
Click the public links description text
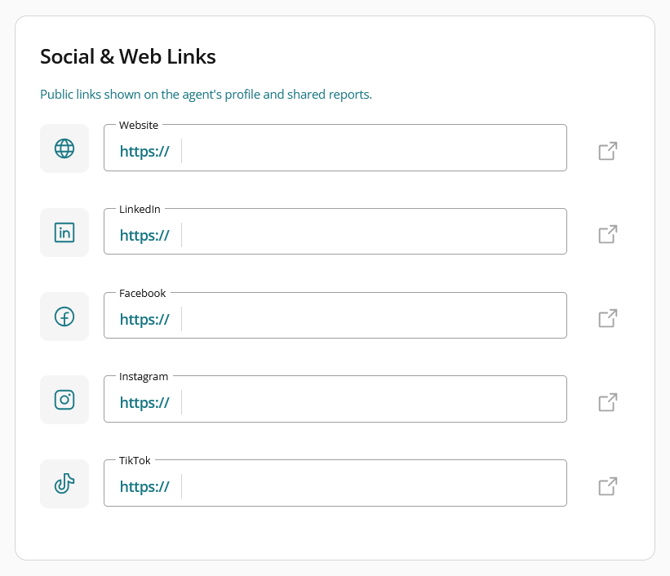coord(206,94)
